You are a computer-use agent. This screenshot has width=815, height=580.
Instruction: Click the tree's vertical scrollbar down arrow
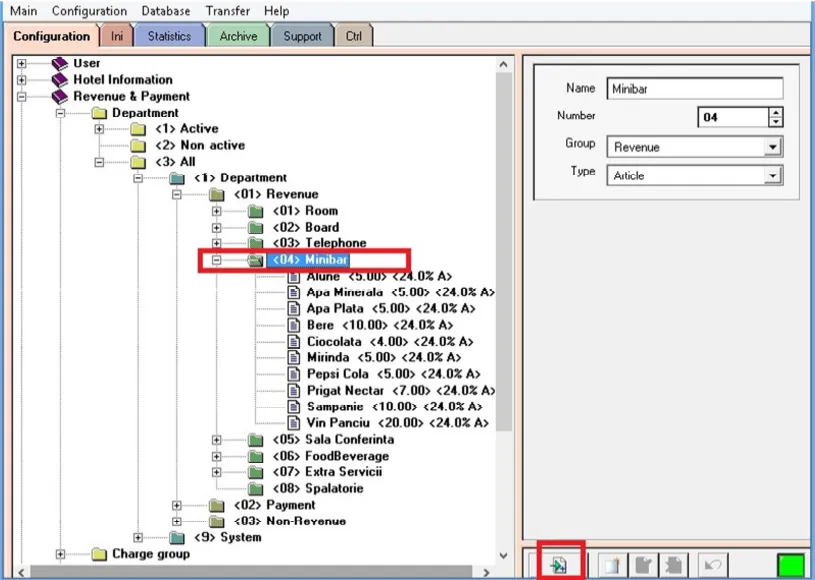click(503, 555)
